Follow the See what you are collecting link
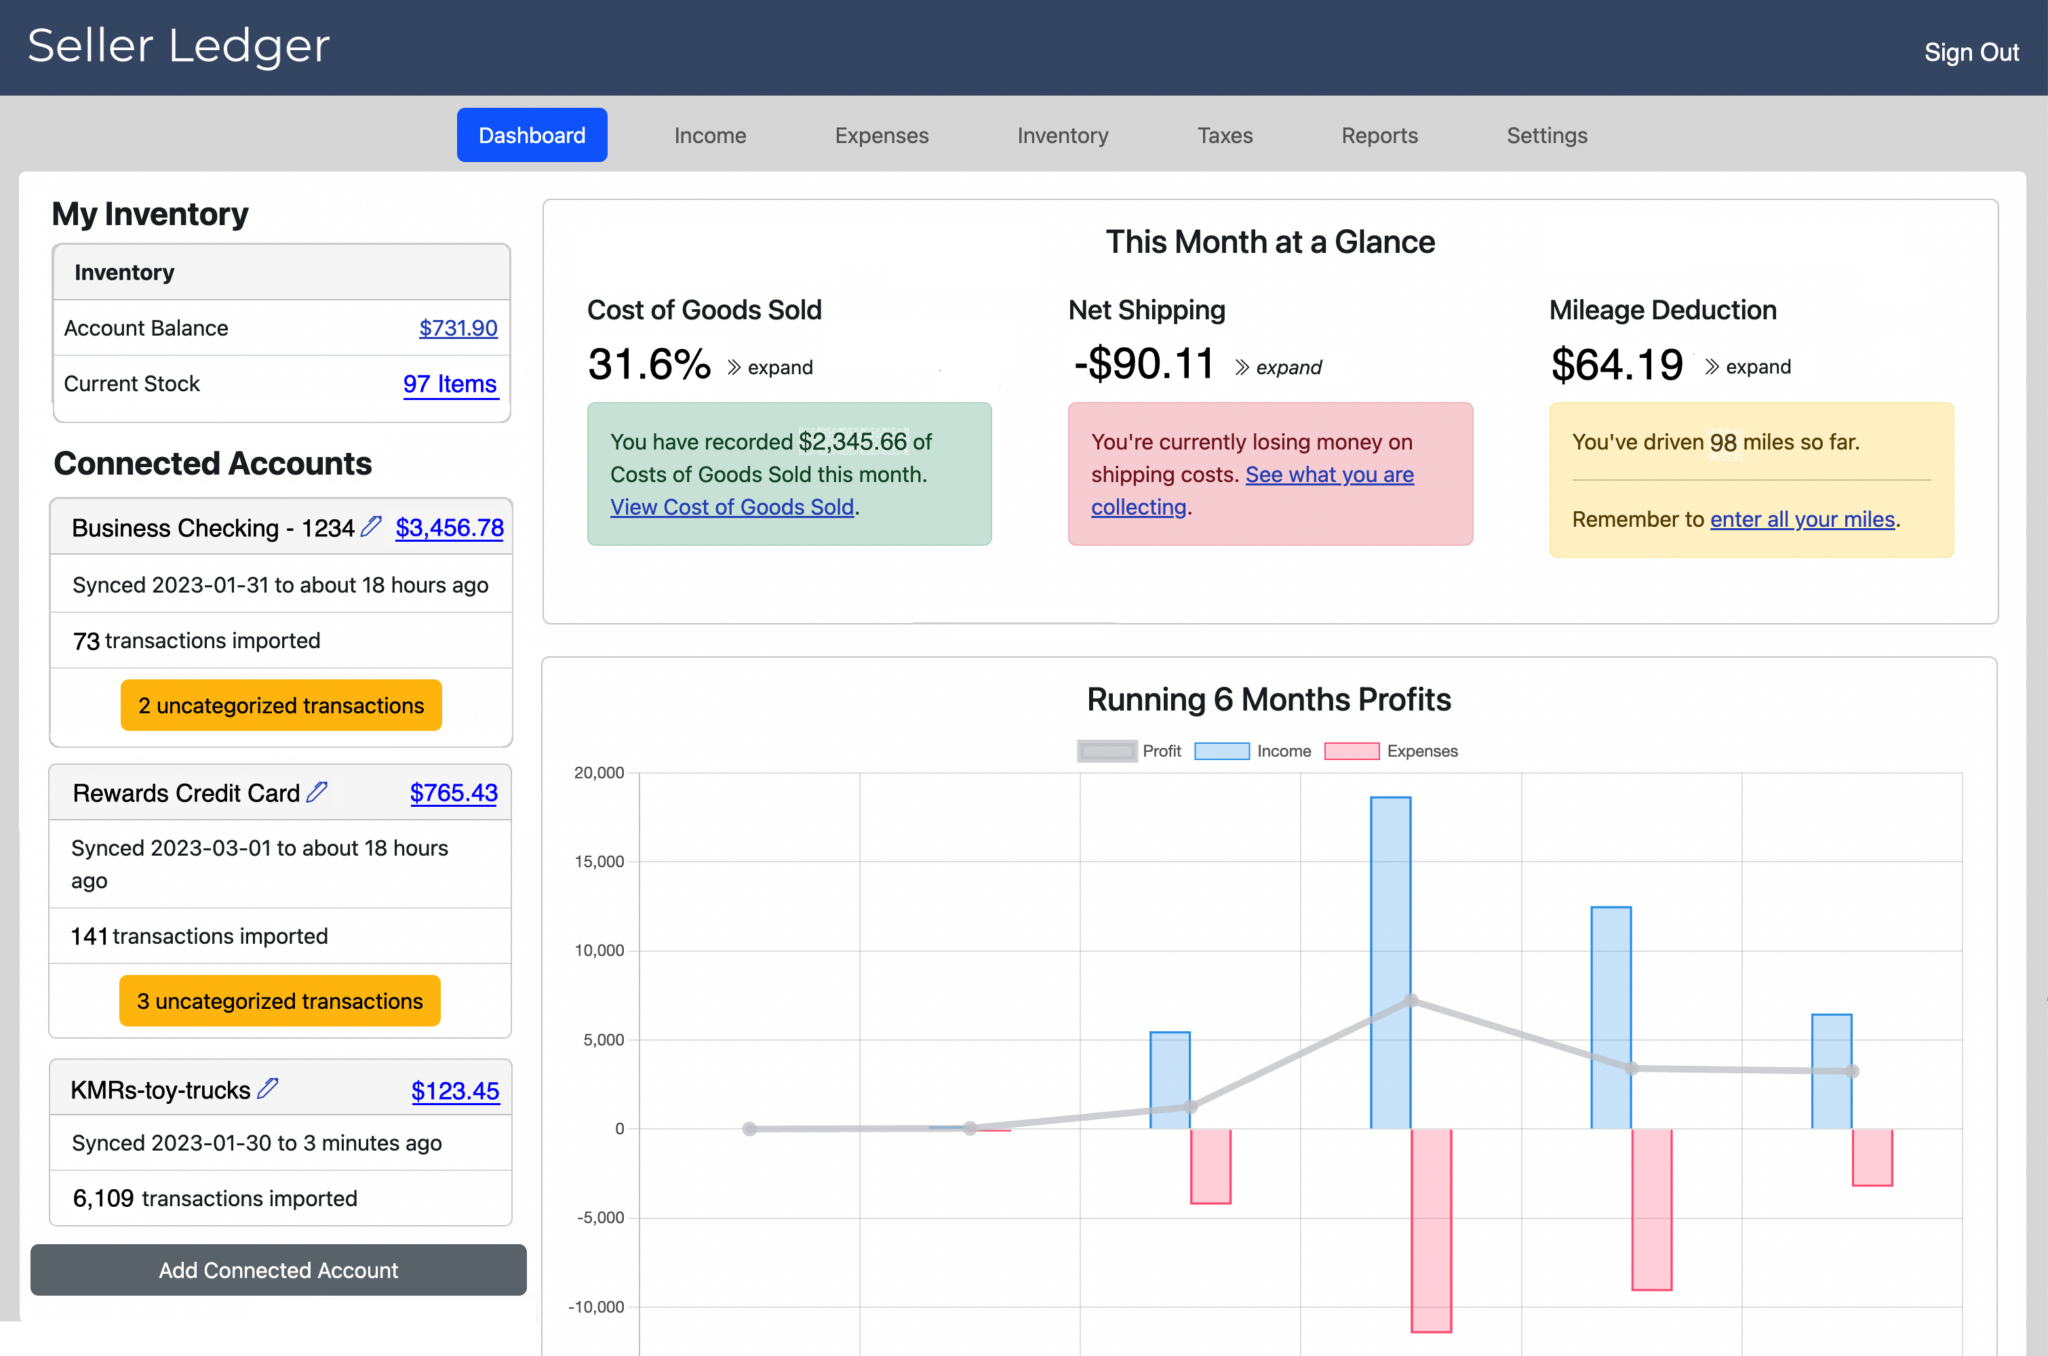This screenshot has height=1356, width=2048. coord(1329,474)
